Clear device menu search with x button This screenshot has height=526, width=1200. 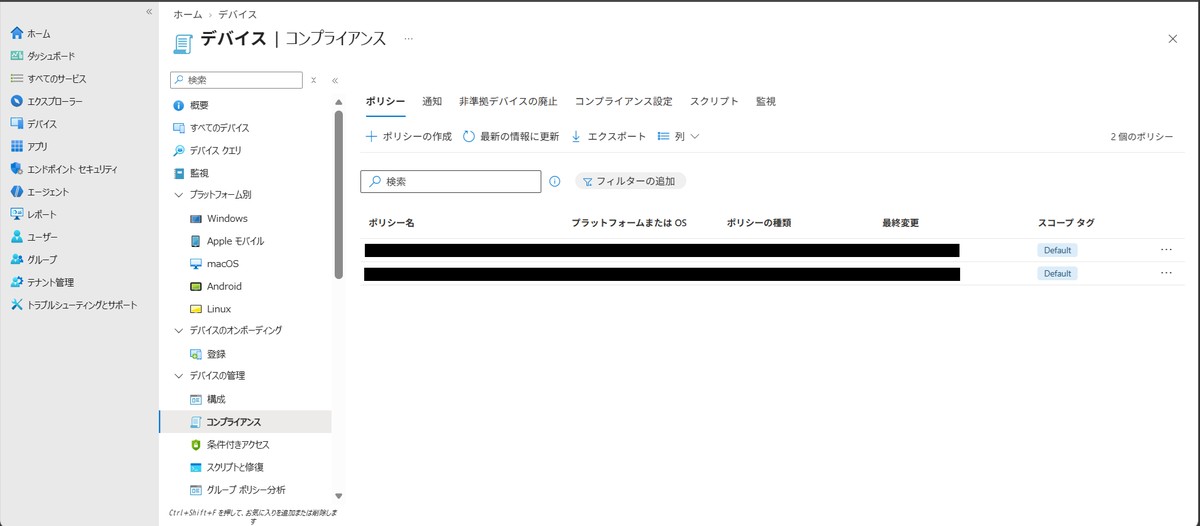(x=313, y=80)
